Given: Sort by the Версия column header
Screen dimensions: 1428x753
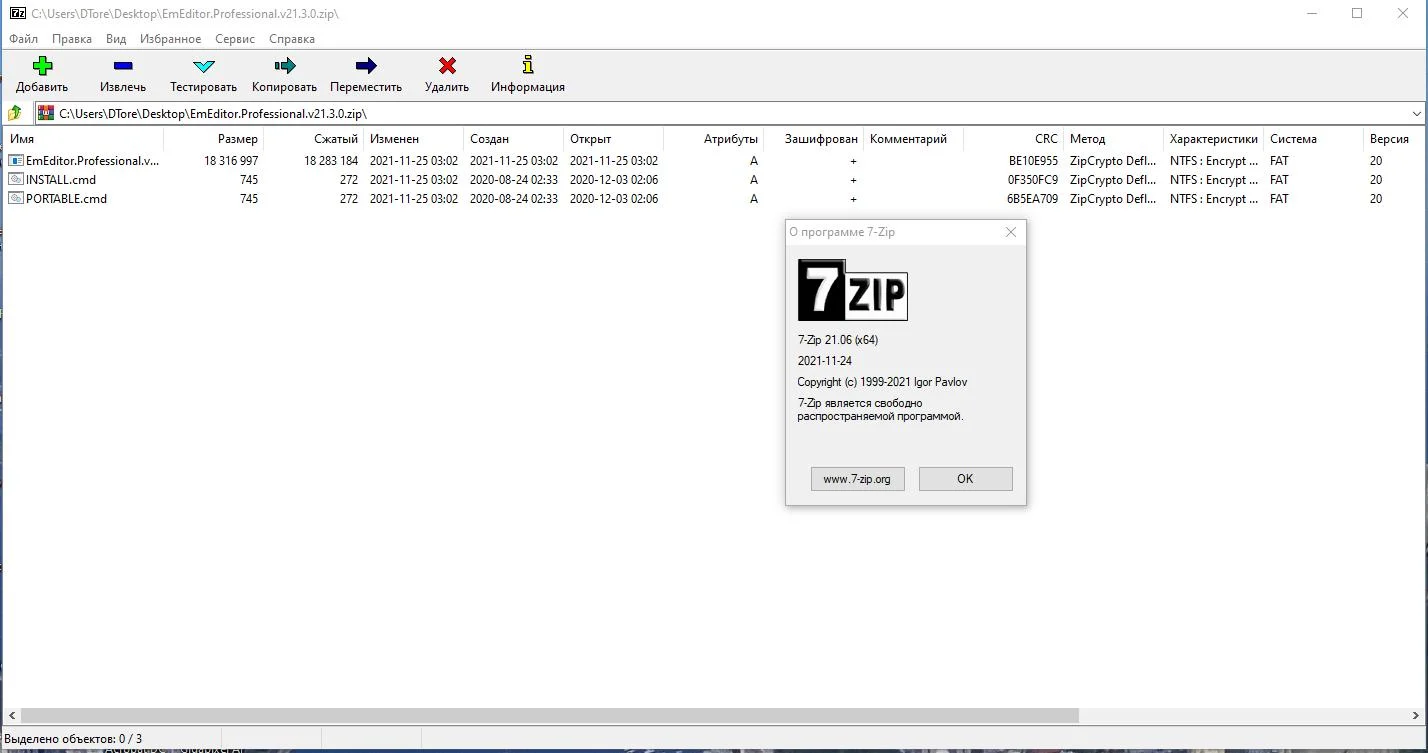Looking at the screenshot, I should click(x=1395, y=139).
